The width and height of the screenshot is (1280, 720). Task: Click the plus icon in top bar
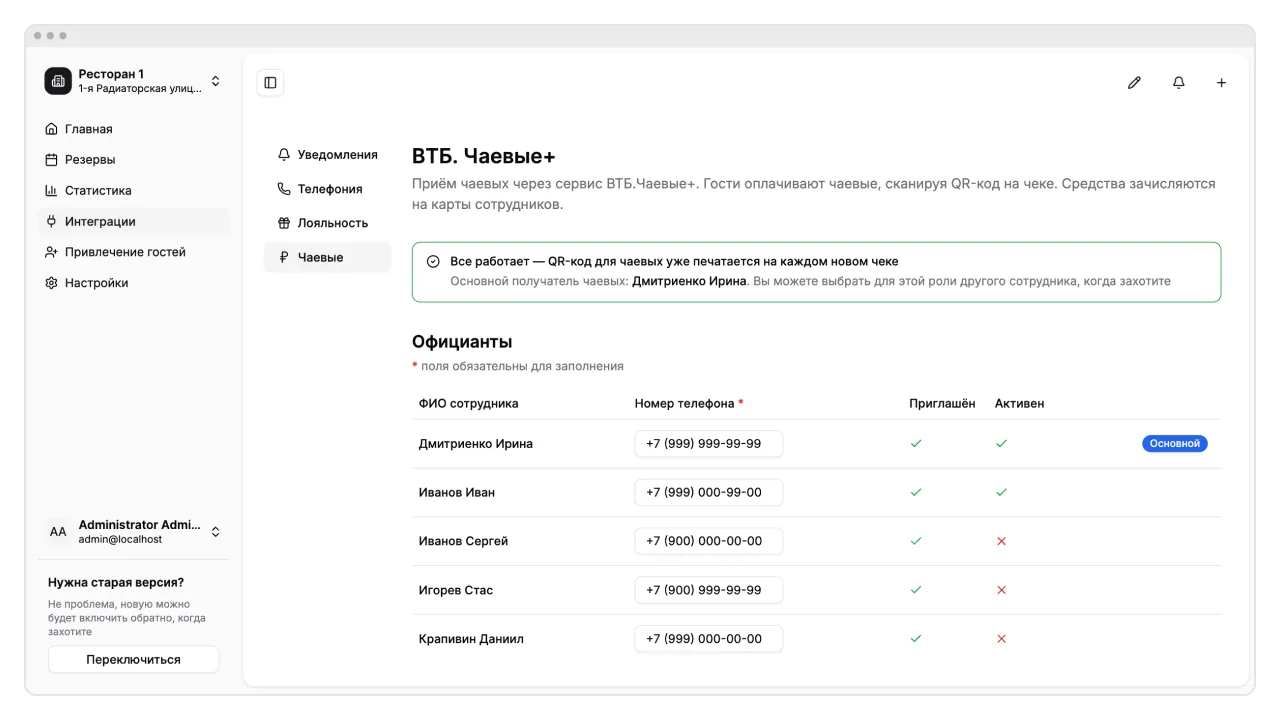(x=1221, y=83)
